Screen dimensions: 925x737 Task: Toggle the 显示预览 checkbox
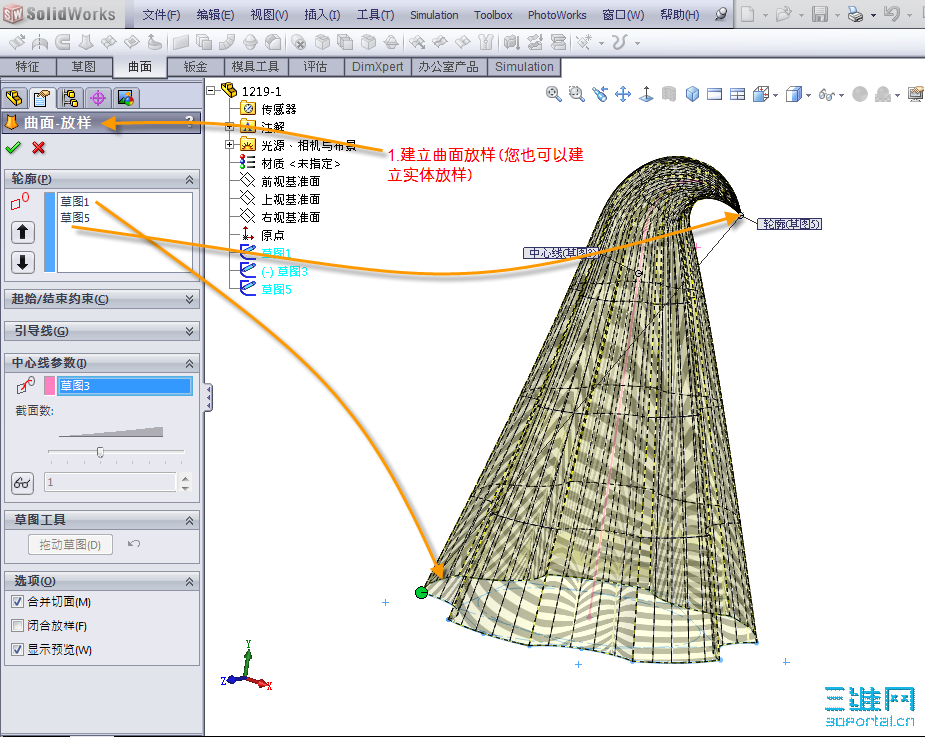[x=18, y=650]
